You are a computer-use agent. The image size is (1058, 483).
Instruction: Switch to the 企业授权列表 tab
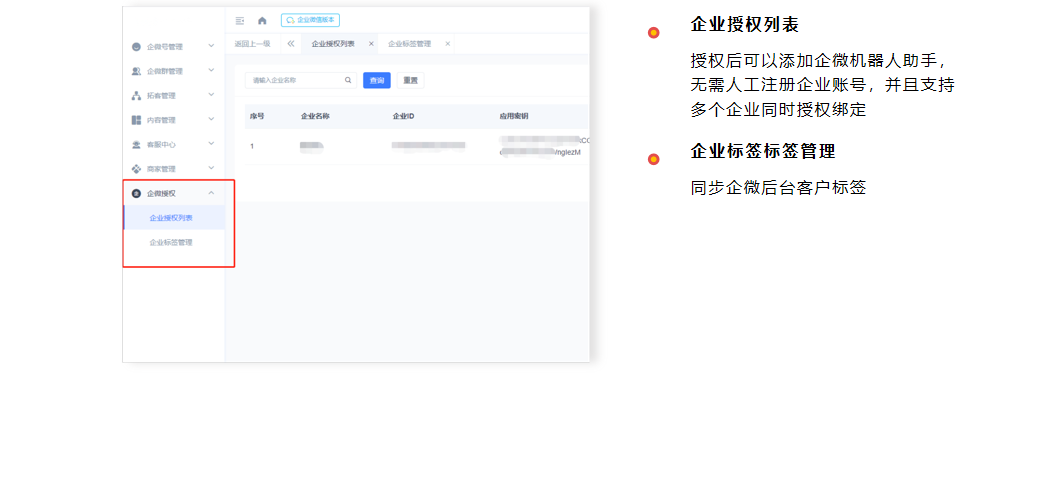click(x=333, y=44)
